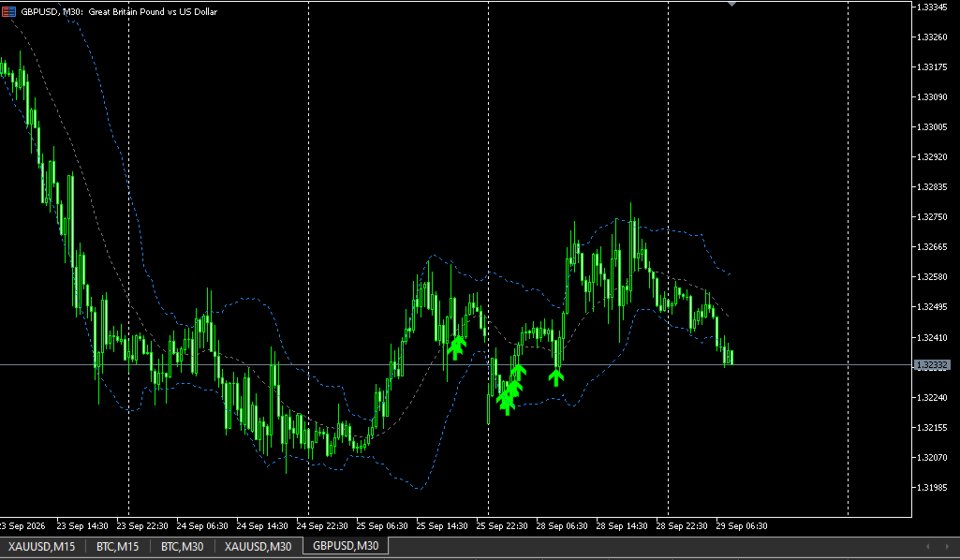
Task: Switch to the XAUUSD,M15 chart tab
Action: 42,546
